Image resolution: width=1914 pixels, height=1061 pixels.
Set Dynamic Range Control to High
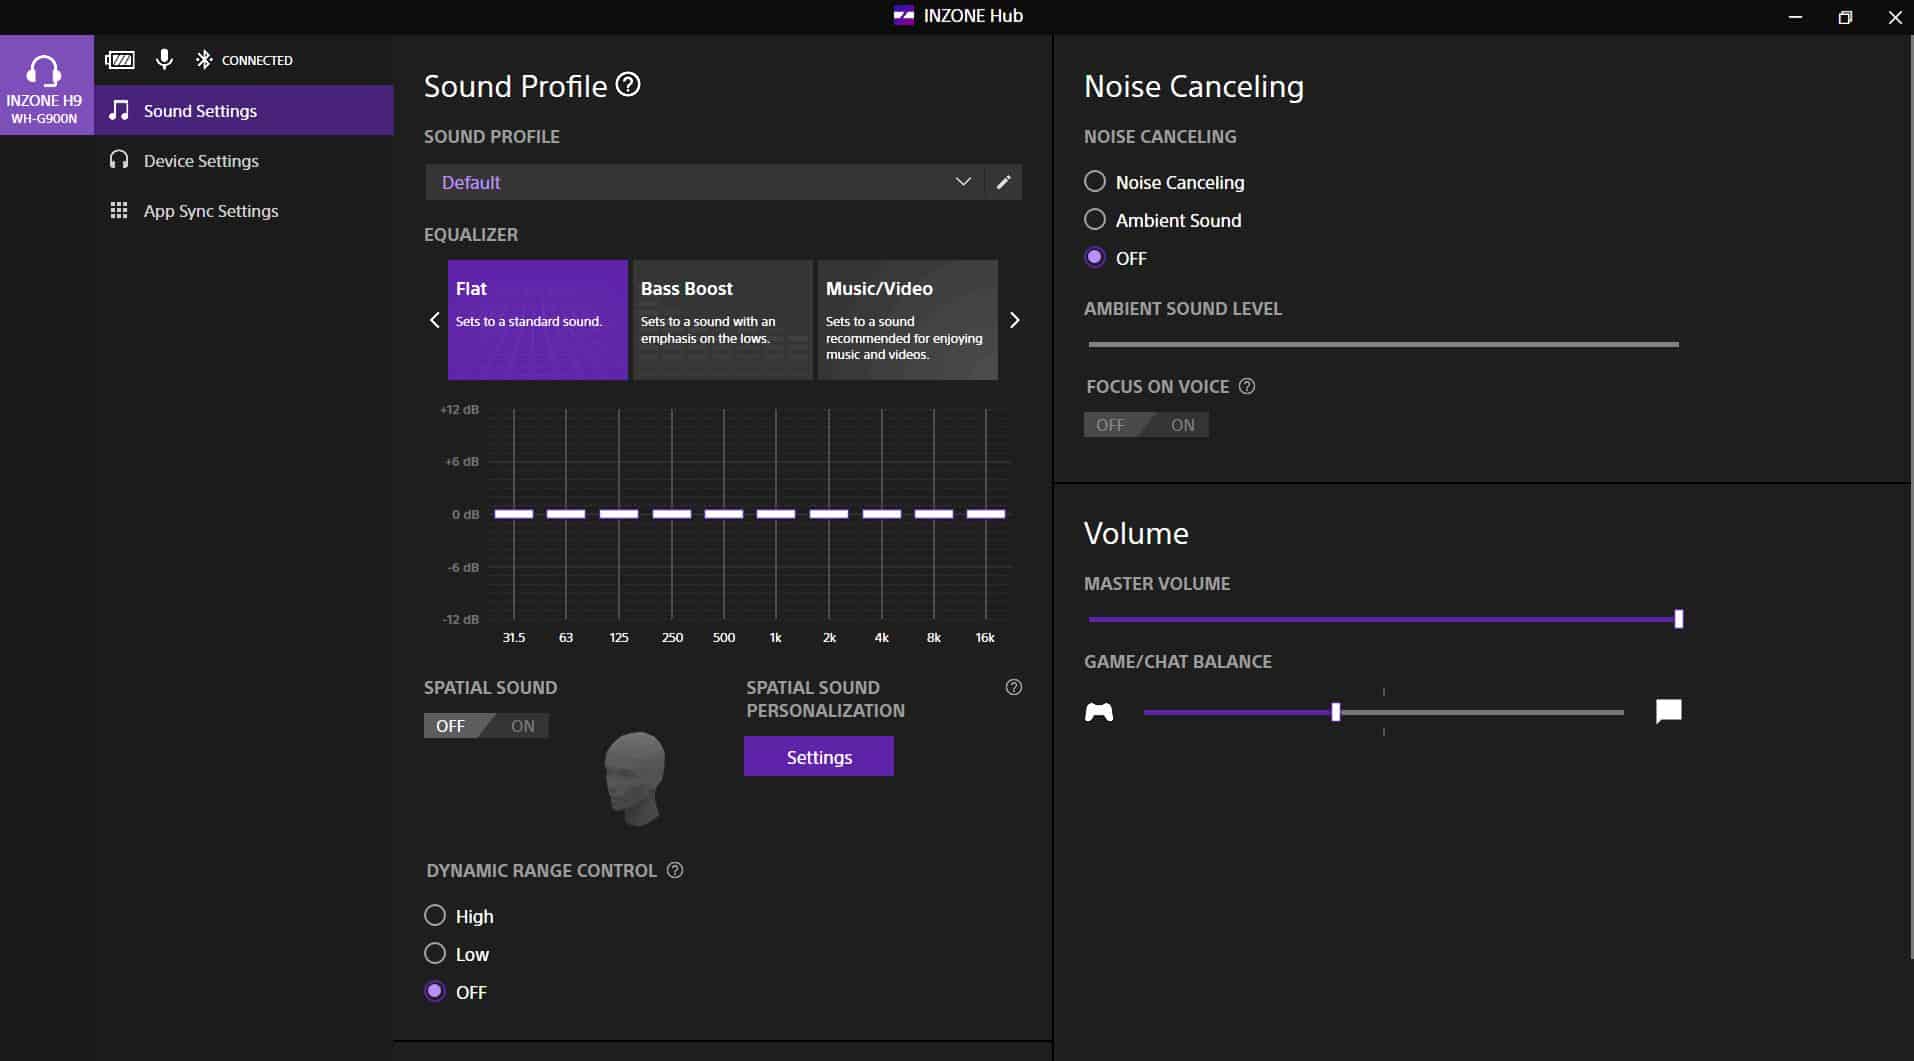pos(435,916)
